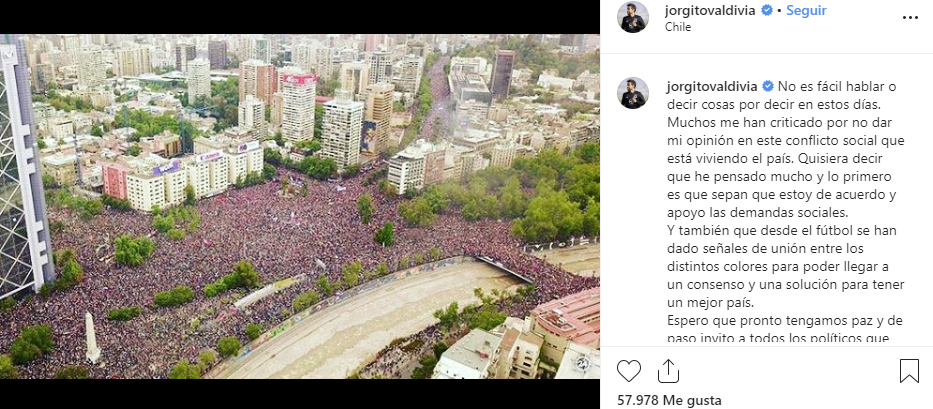This screenshot has height=409, width=933.
Task: Click the aerial protest crowd photo
Action: point(300,206)
